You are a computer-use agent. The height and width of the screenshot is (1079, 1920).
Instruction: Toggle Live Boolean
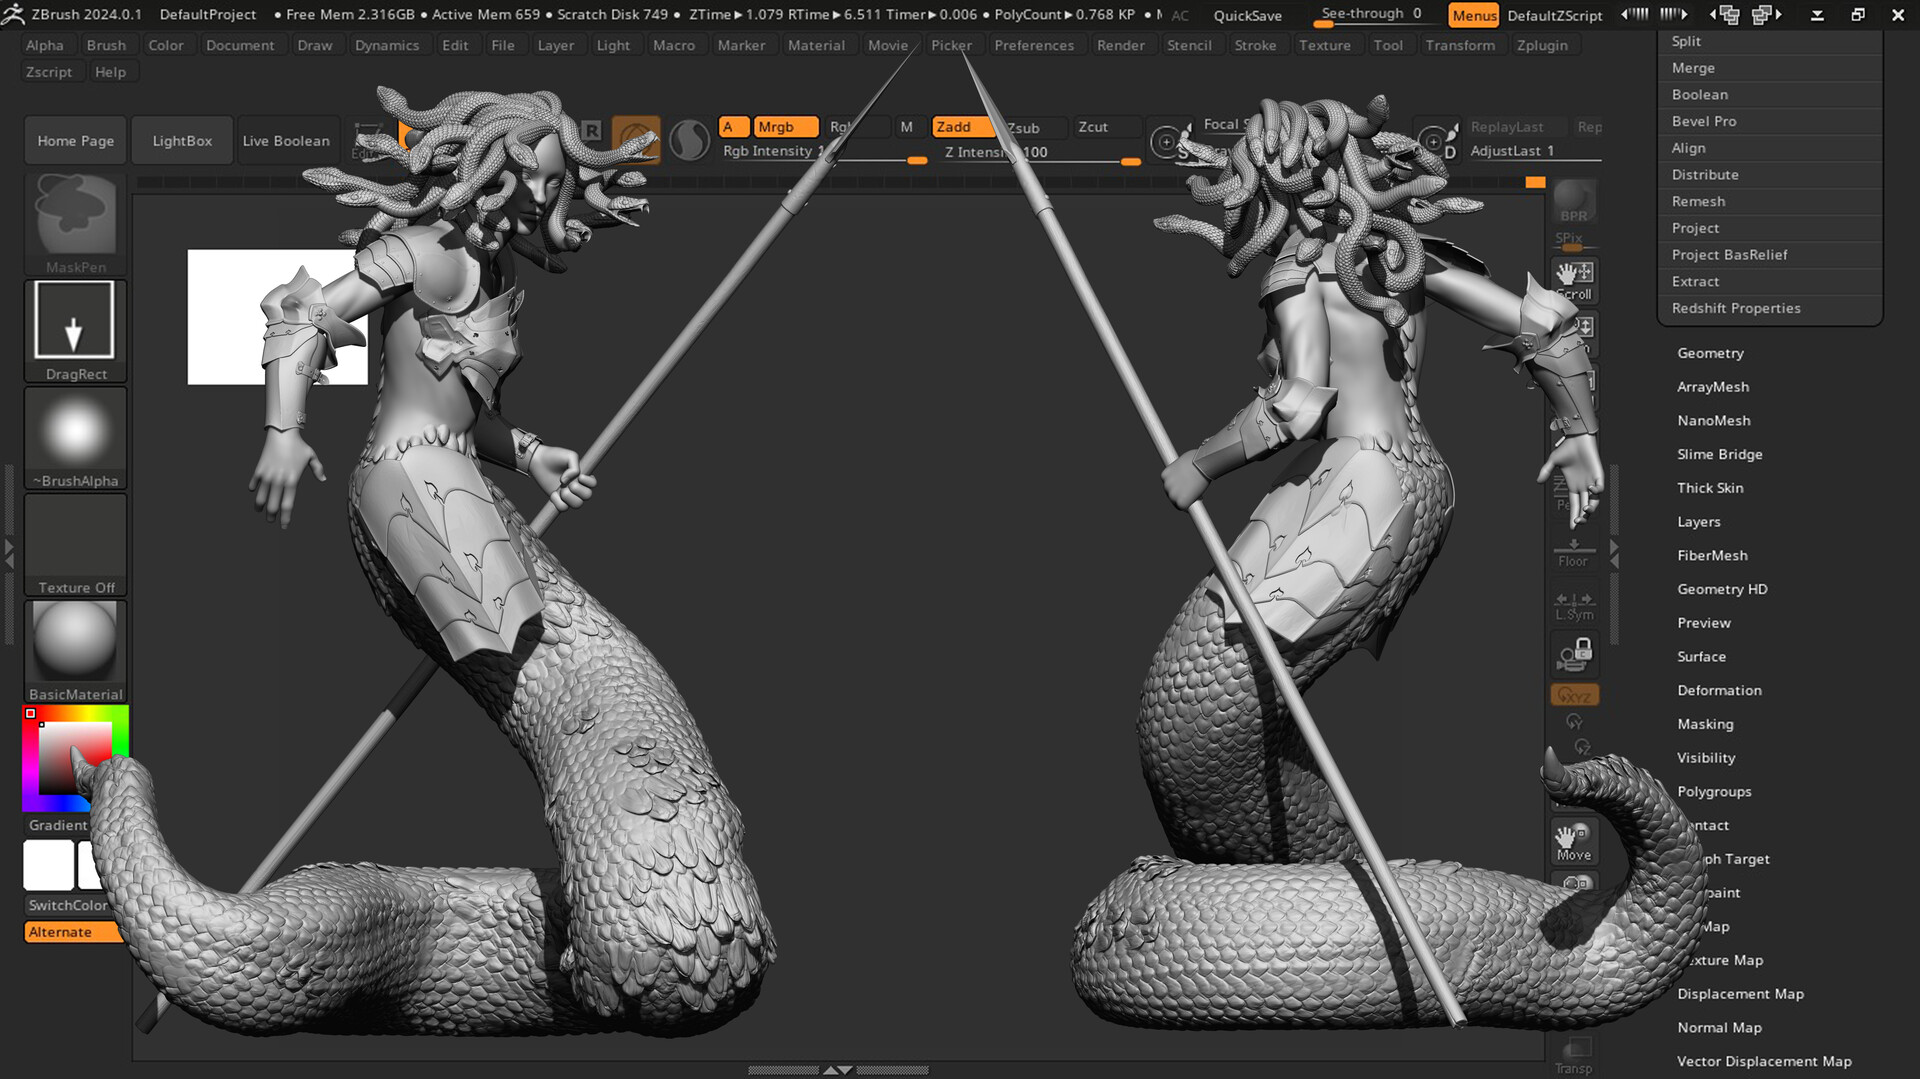tap(286, 141)
